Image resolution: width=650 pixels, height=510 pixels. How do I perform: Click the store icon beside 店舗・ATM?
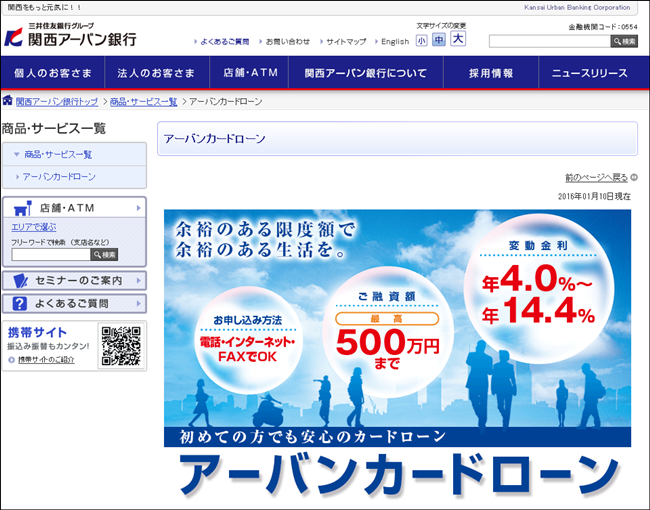(22, 208)
